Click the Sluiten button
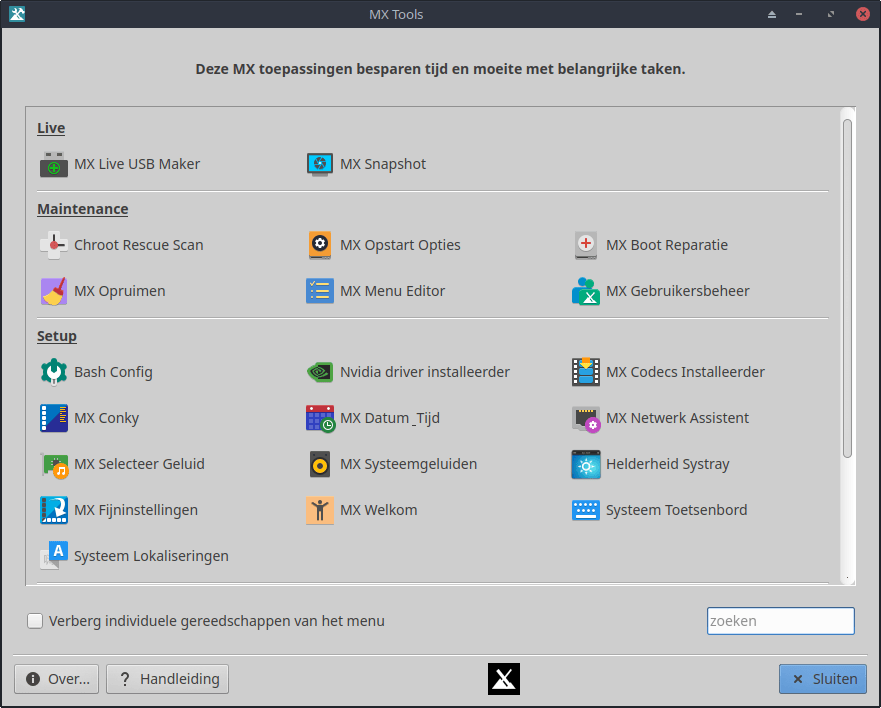881x708 pixels. (x=823, y=679)
